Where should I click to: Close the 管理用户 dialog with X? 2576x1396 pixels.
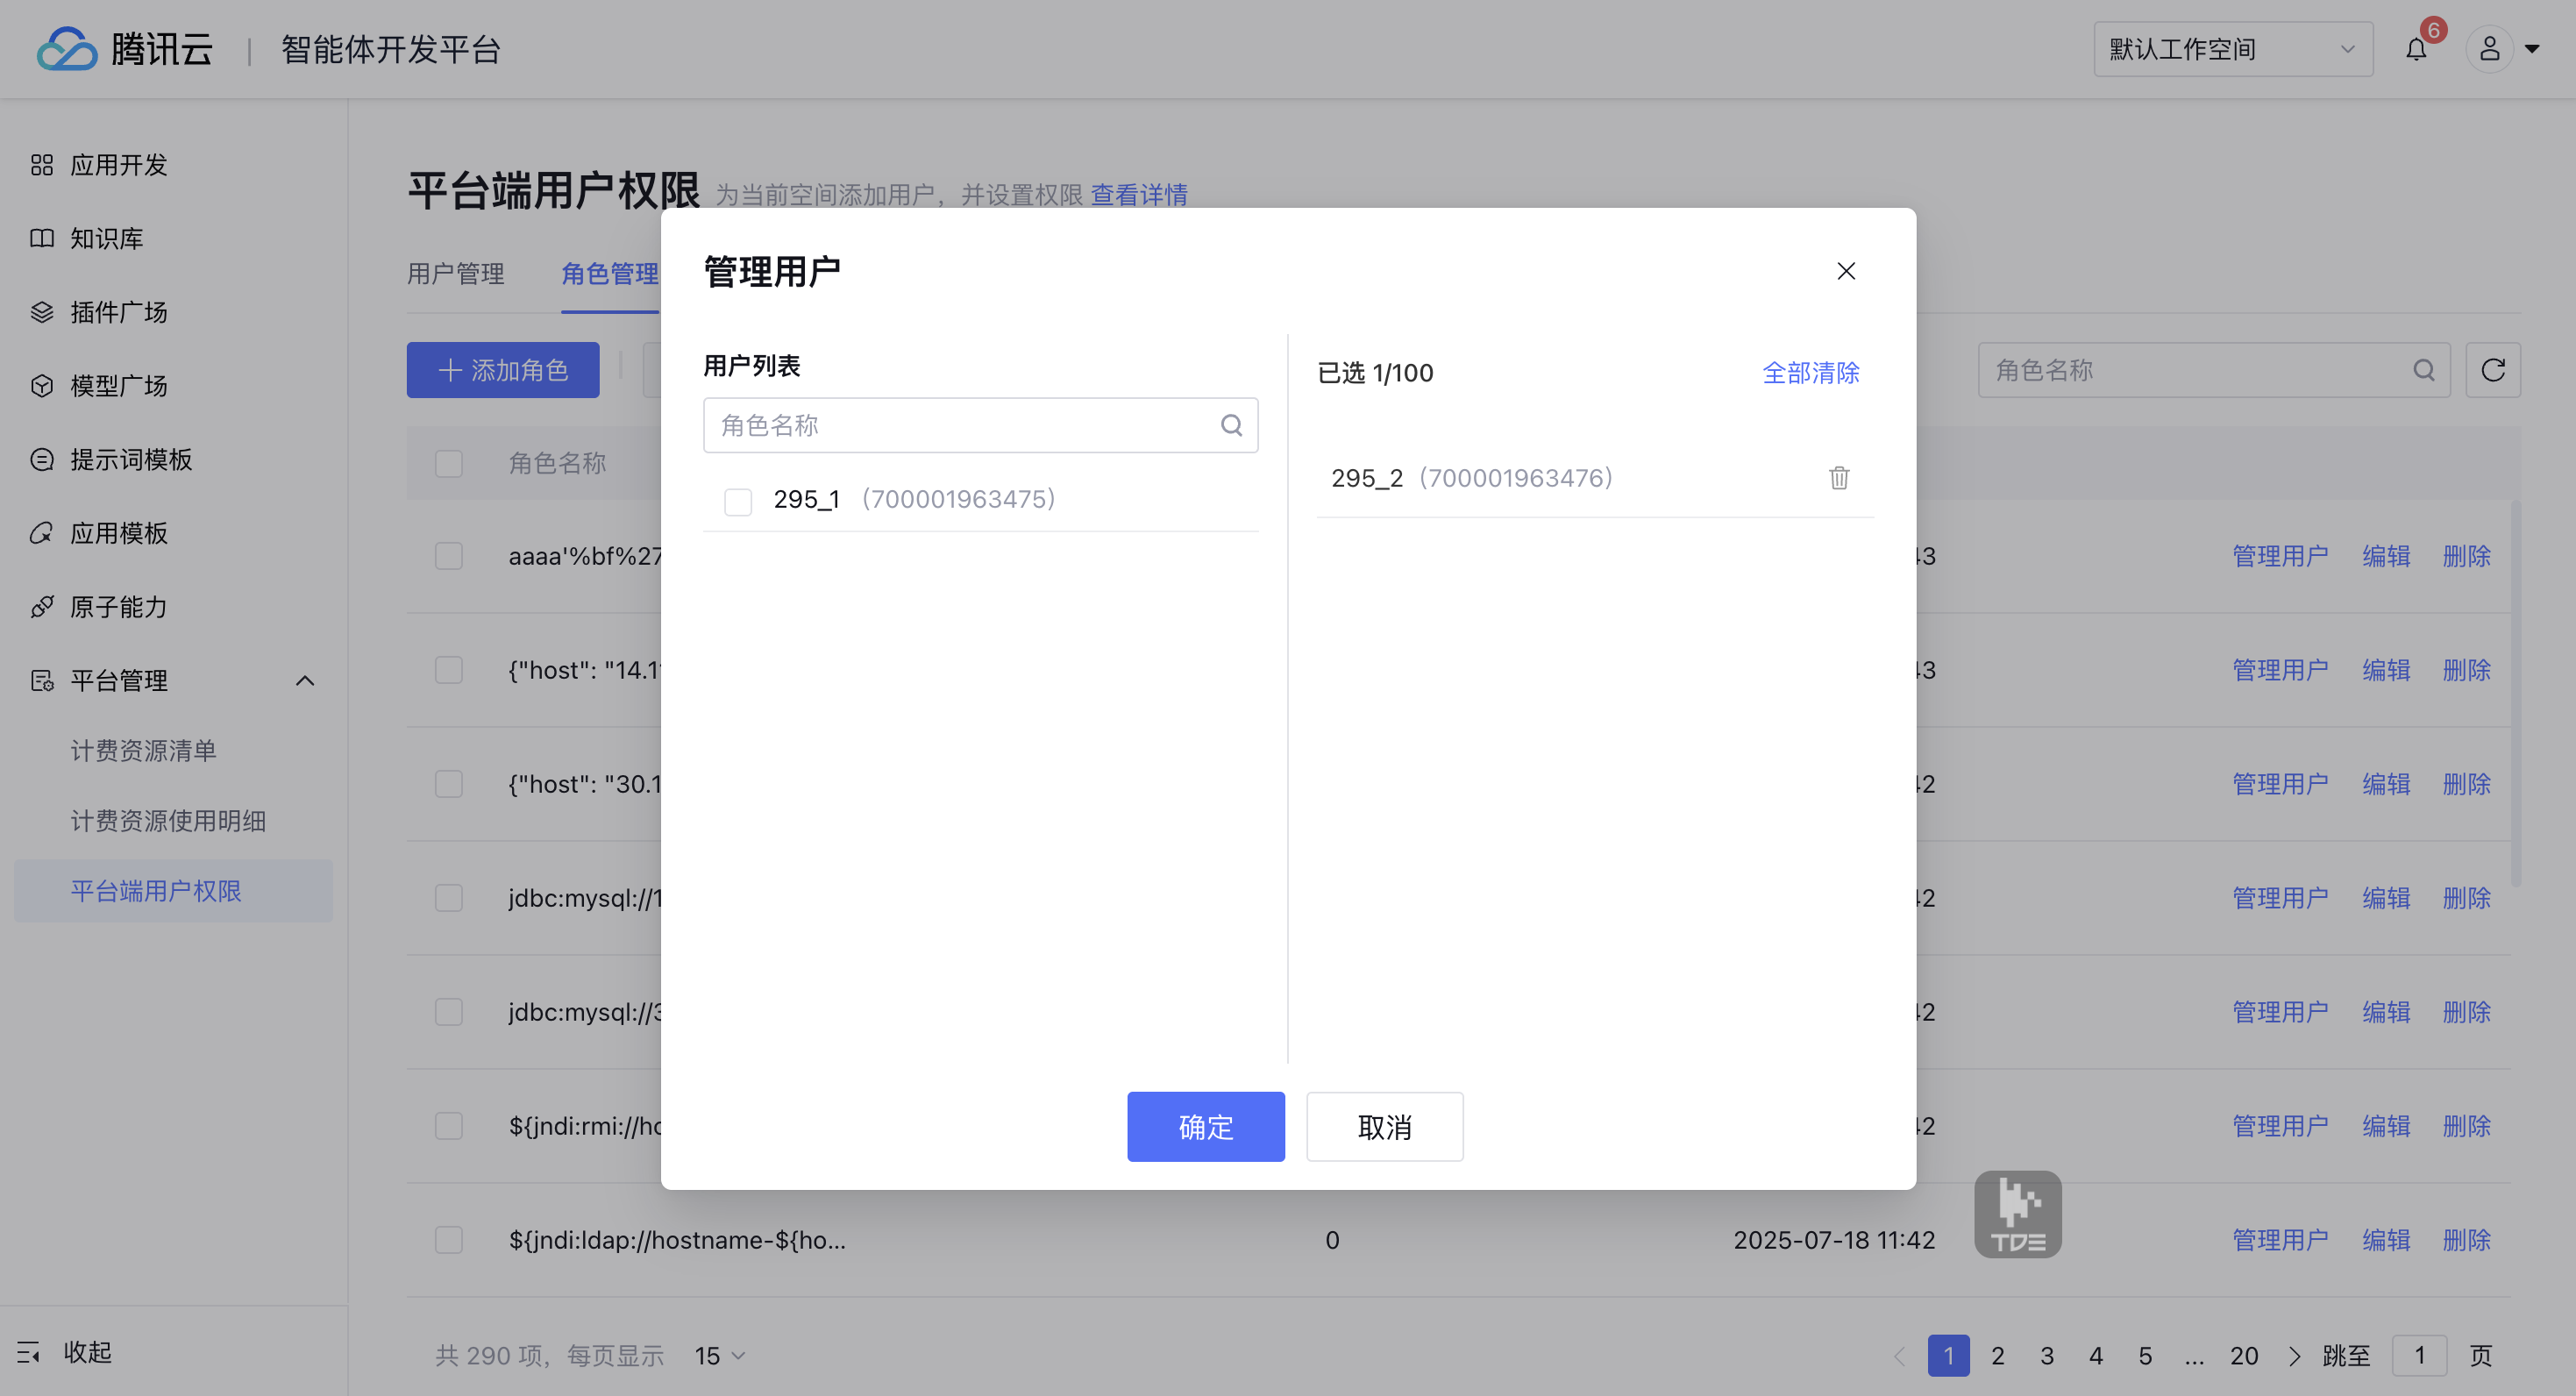pyautogui.click(x=1846, y=271)
